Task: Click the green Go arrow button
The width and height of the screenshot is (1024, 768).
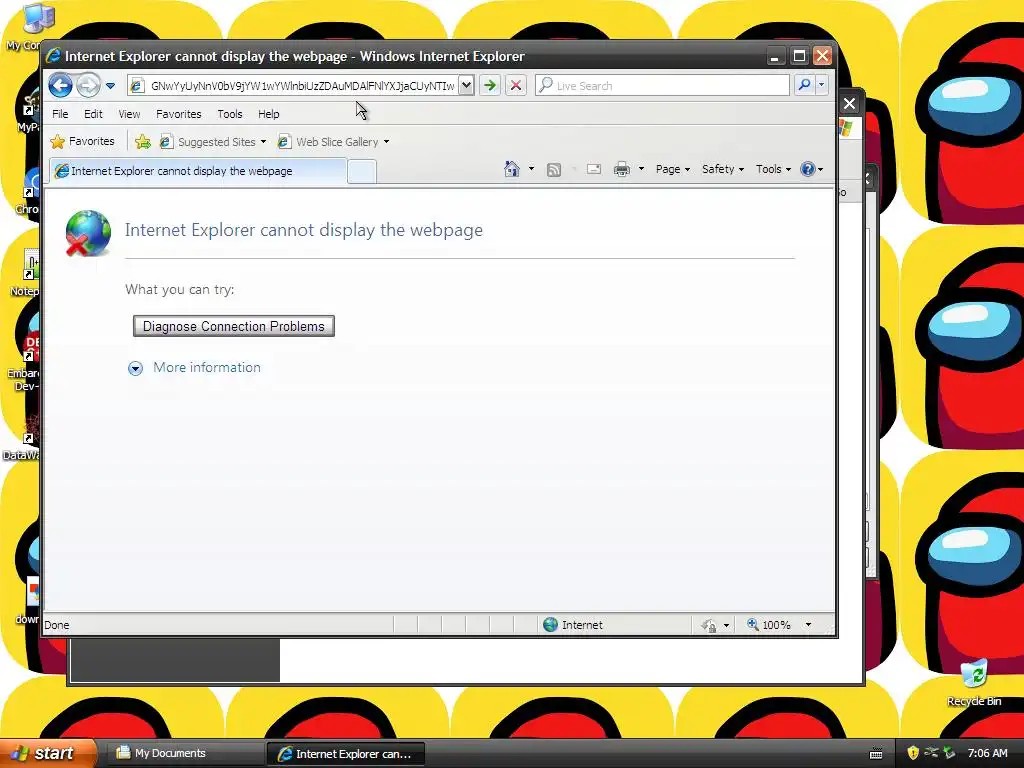Action: tap(490, 85)
